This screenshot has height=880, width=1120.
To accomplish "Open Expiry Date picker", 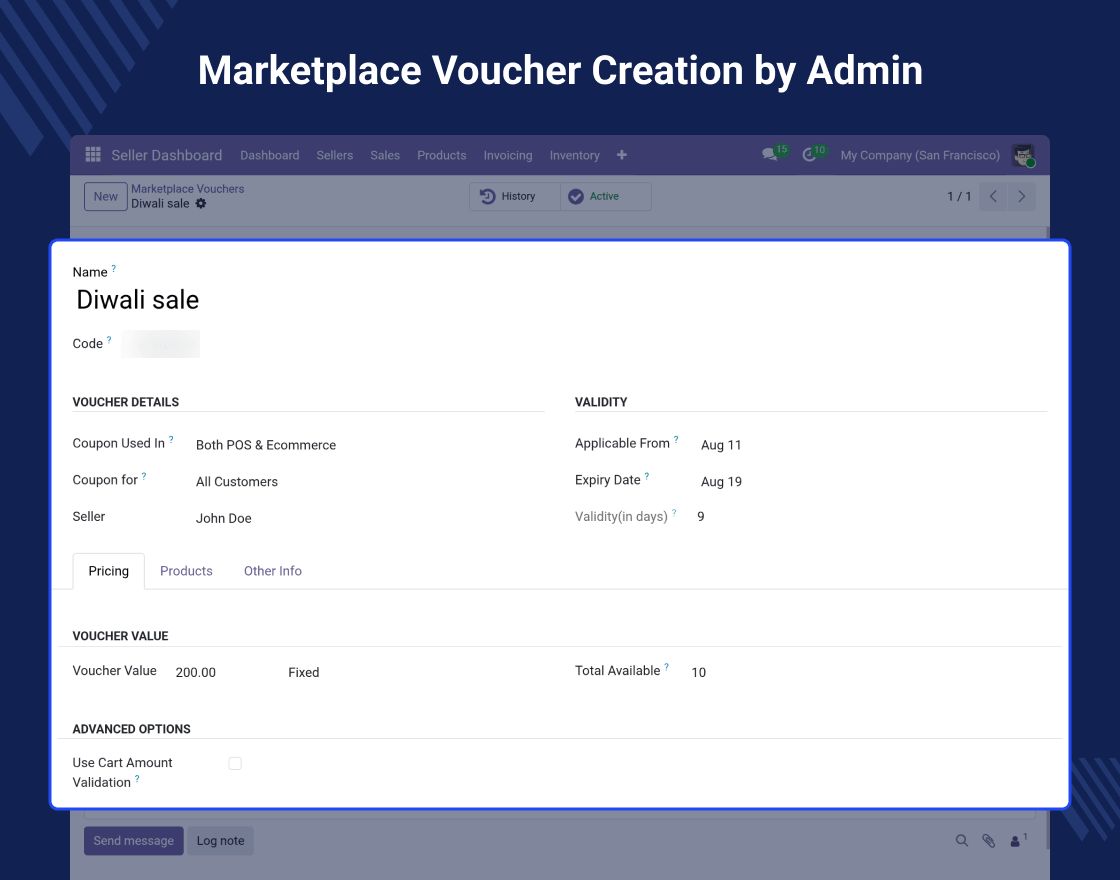I will (721, 481).
